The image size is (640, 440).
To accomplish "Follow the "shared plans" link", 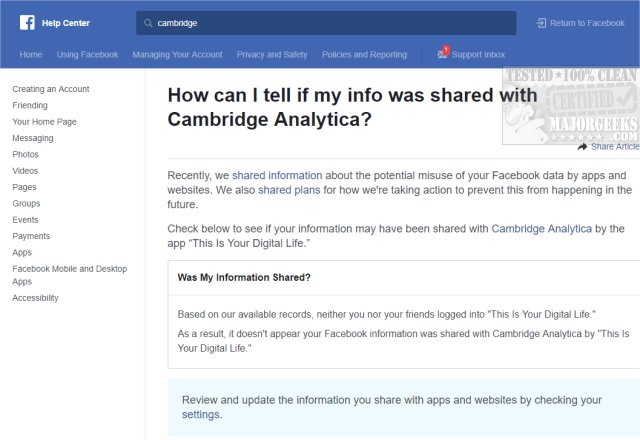I will (289, 190).
